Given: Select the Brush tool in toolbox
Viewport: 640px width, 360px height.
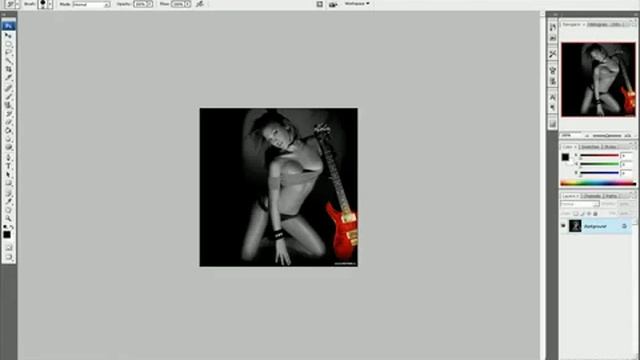Looking at the screenshot, I should click(8, 96).
